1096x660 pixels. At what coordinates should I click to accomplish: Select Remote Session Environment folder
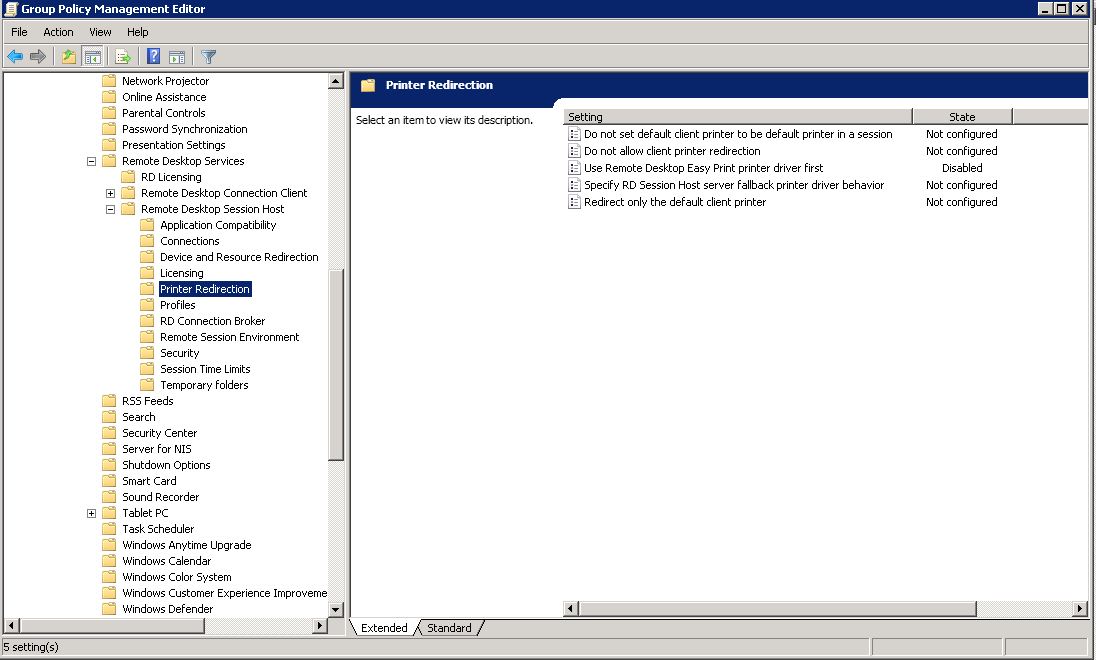pyautogui.click(x=229, y=337)
